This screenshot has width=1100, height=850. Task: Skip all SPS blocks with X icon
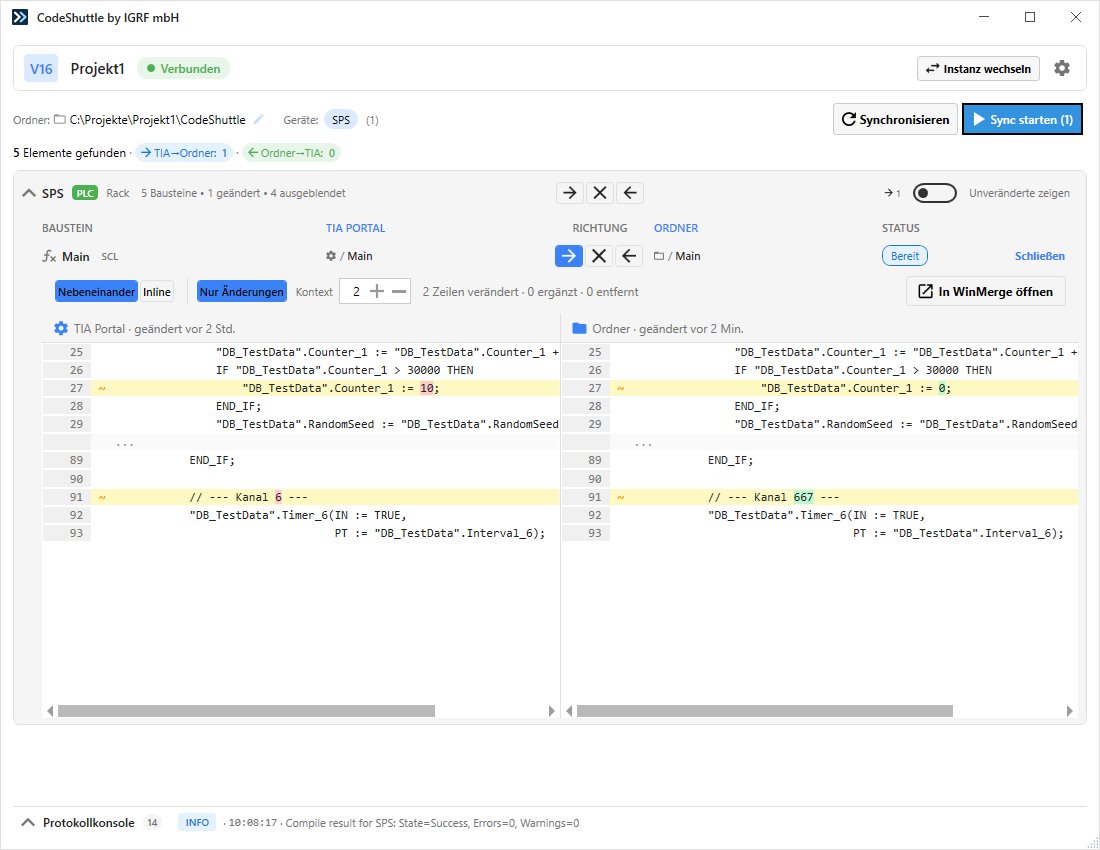pyautogui.click(x=600, y=193)
